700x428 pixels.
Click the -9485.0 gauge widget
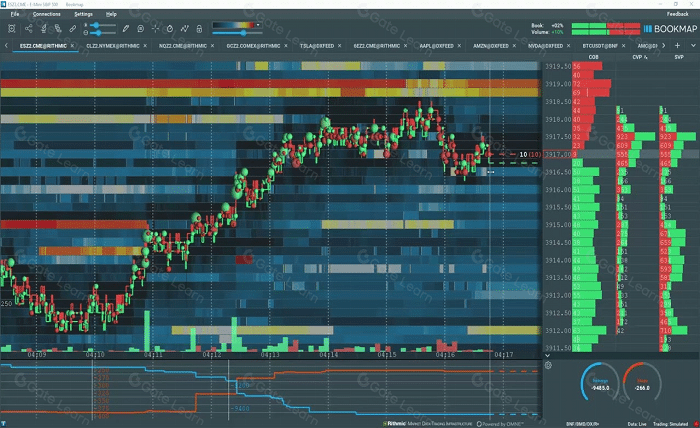[600, 383]
